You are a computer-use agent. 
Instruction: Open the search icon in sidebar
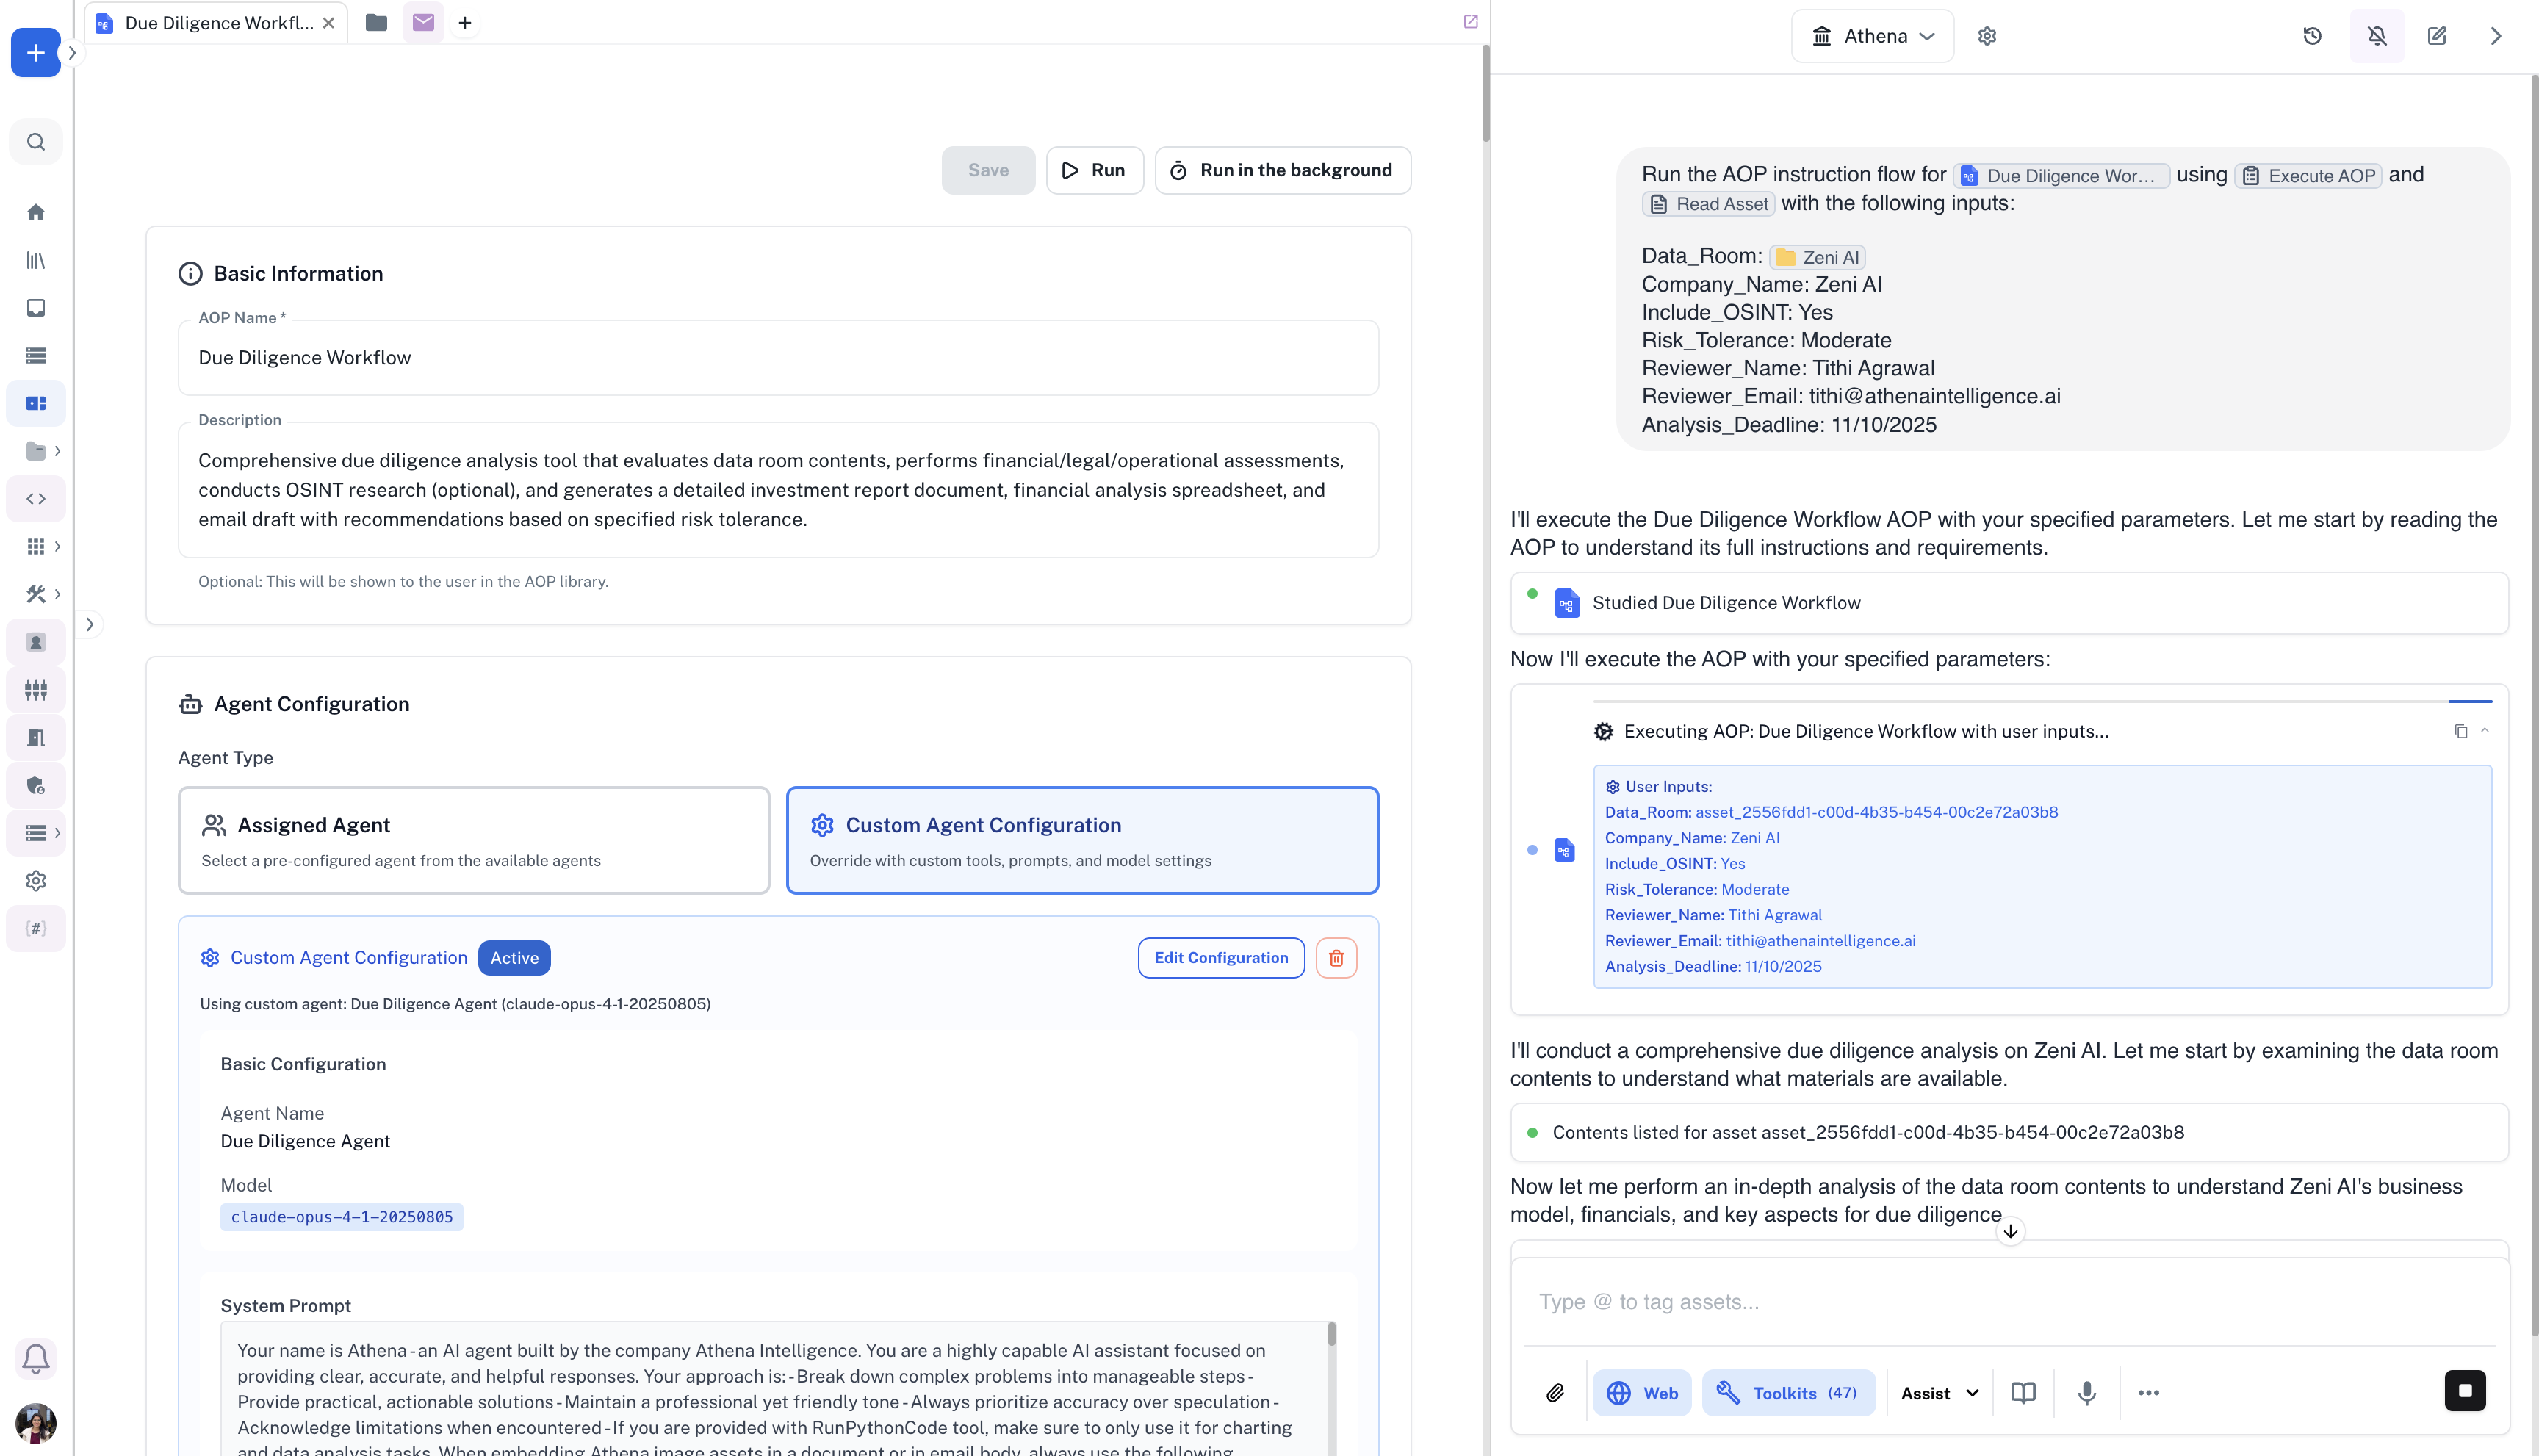pyautogui.click(x=36, y=142)
